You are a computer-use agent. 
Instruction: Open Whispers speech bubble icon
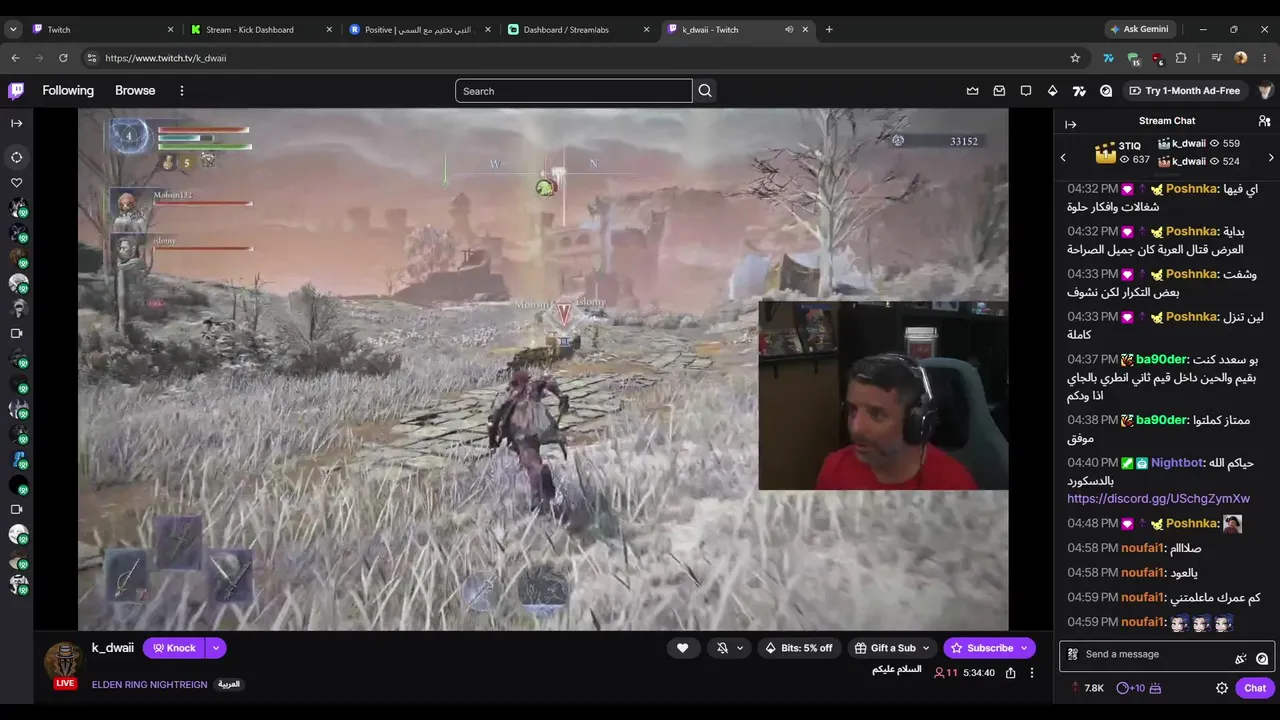(x=1026, y=91)
